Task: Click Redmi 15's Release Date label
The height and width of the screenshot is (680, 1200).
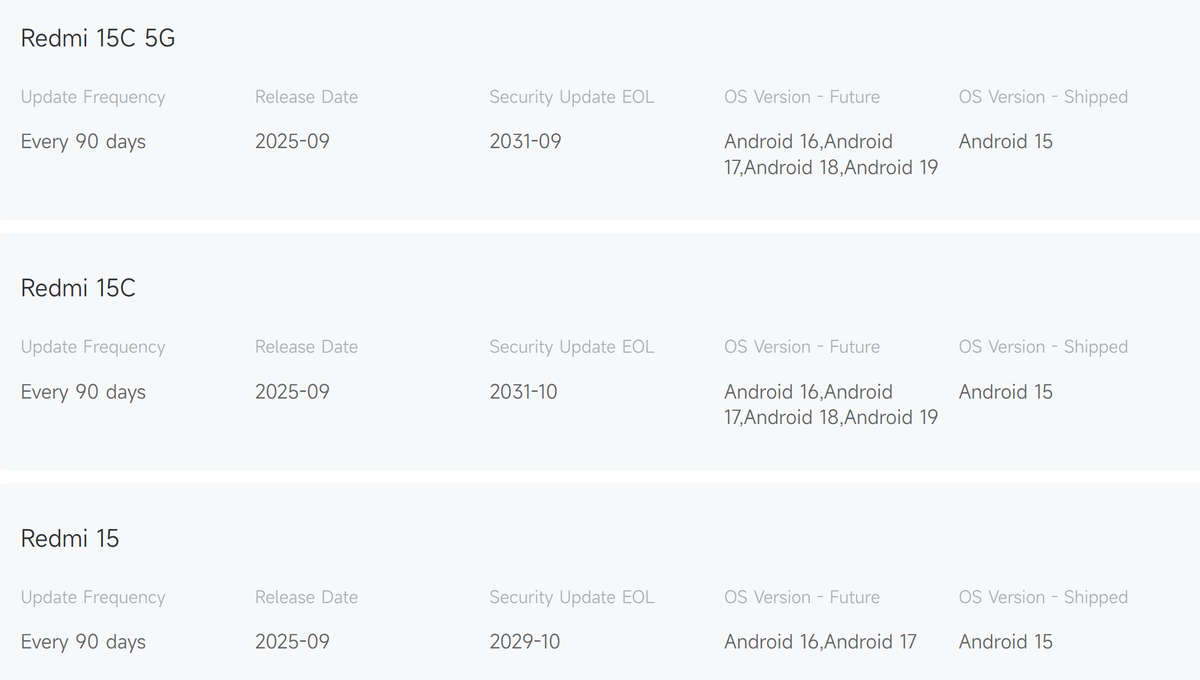Action: 306,597
